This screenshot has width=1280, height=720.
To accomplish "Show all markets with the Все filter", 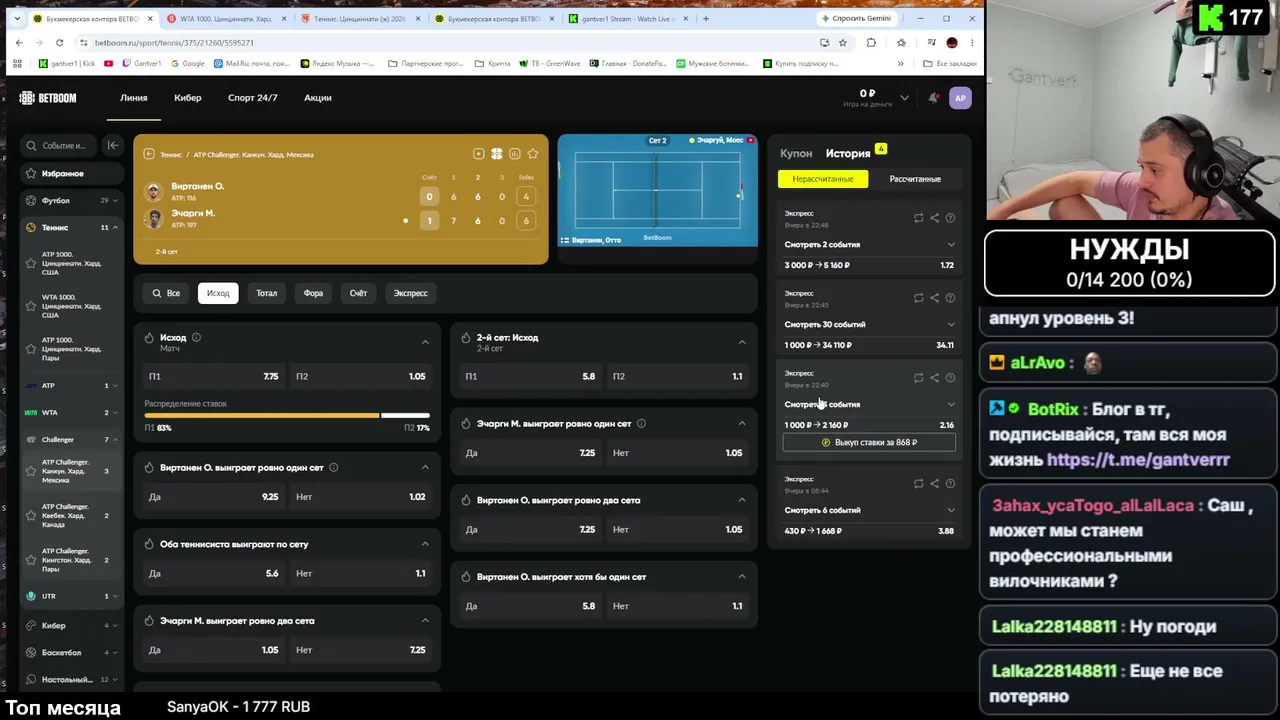I will pos(166,293).
